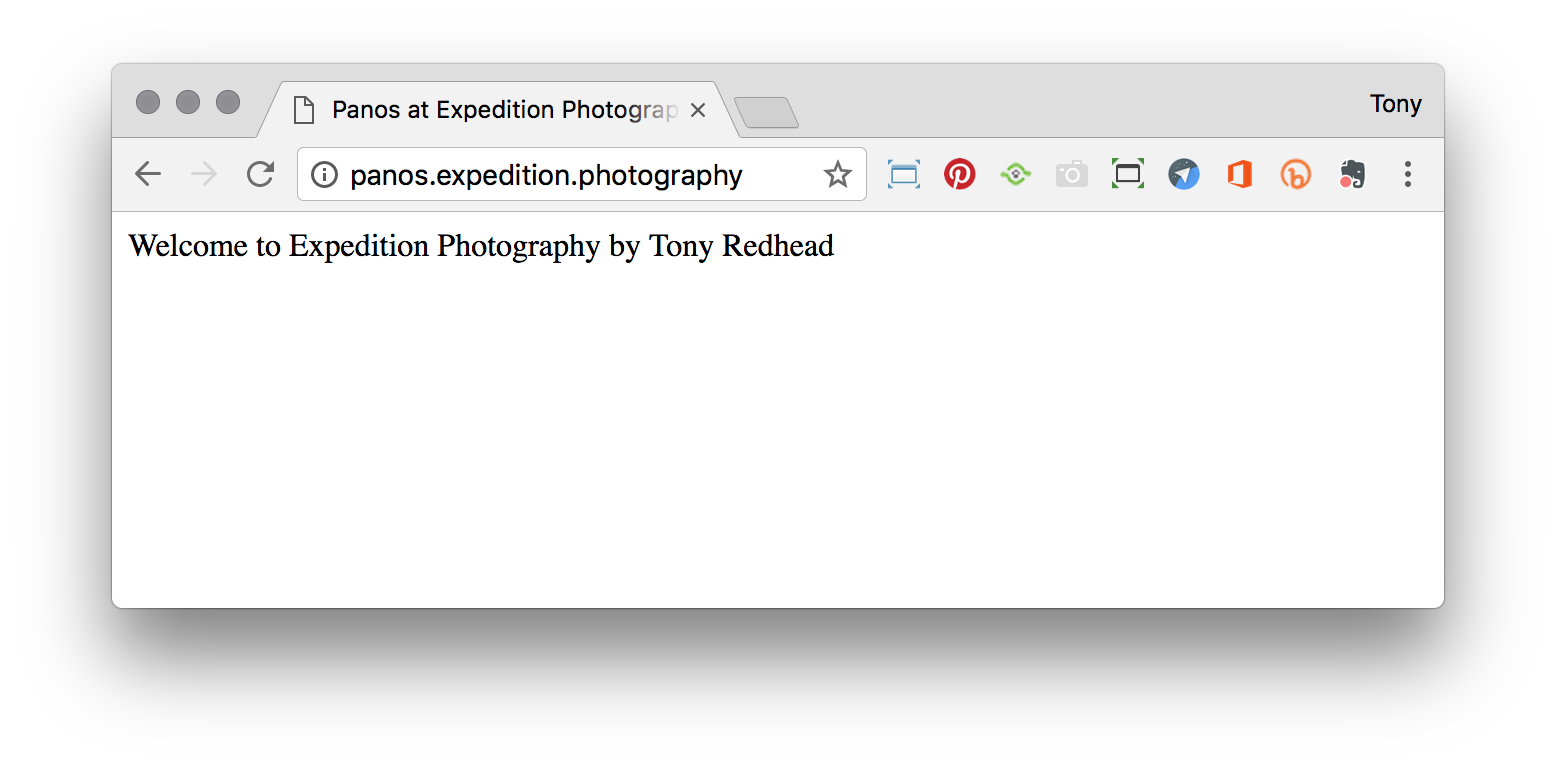Screen dimensions: 1556x768
Task: Click the address bar with panos.expedition.photography
Action: coord(581,175)
